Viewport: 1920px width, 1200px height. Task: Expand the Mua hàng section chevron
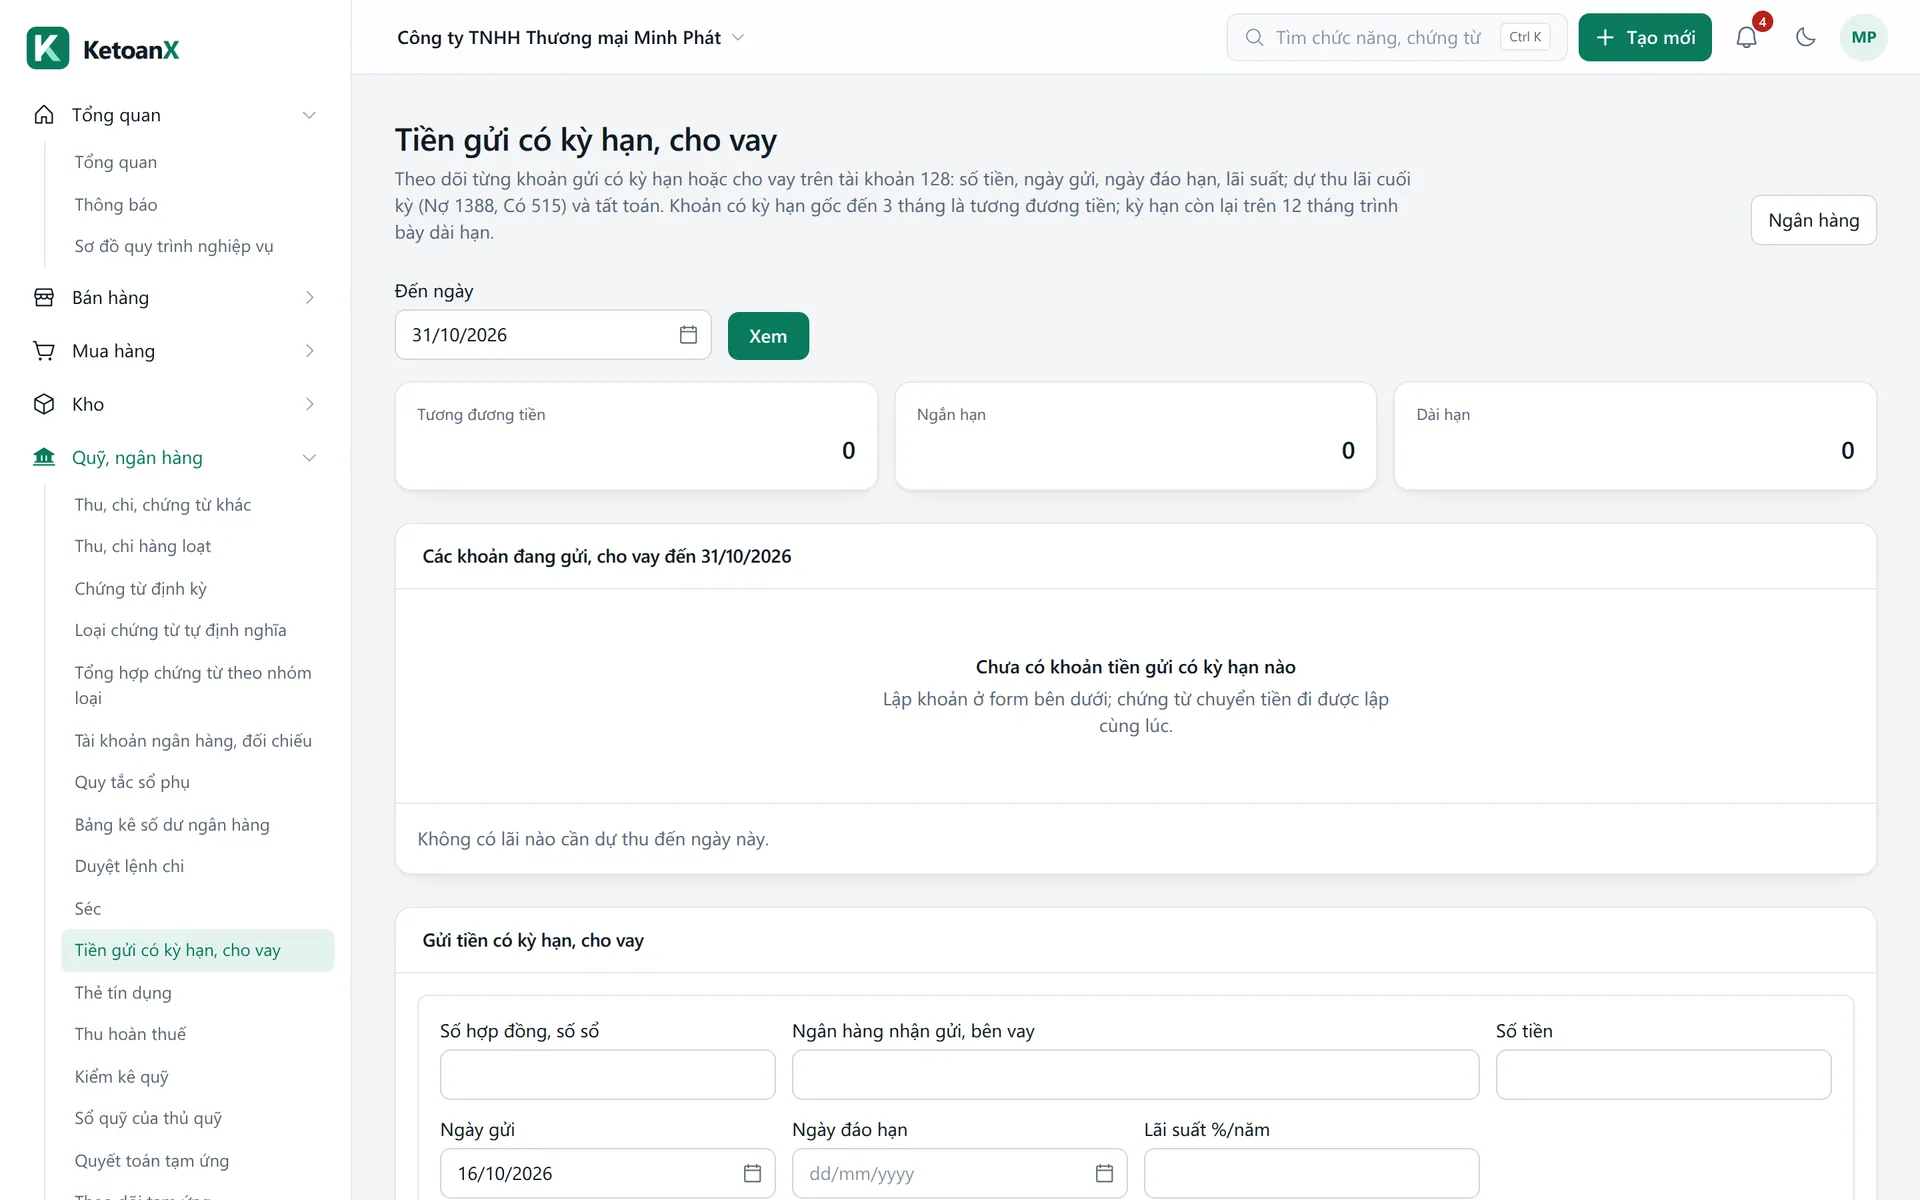(x=309, y=351)
